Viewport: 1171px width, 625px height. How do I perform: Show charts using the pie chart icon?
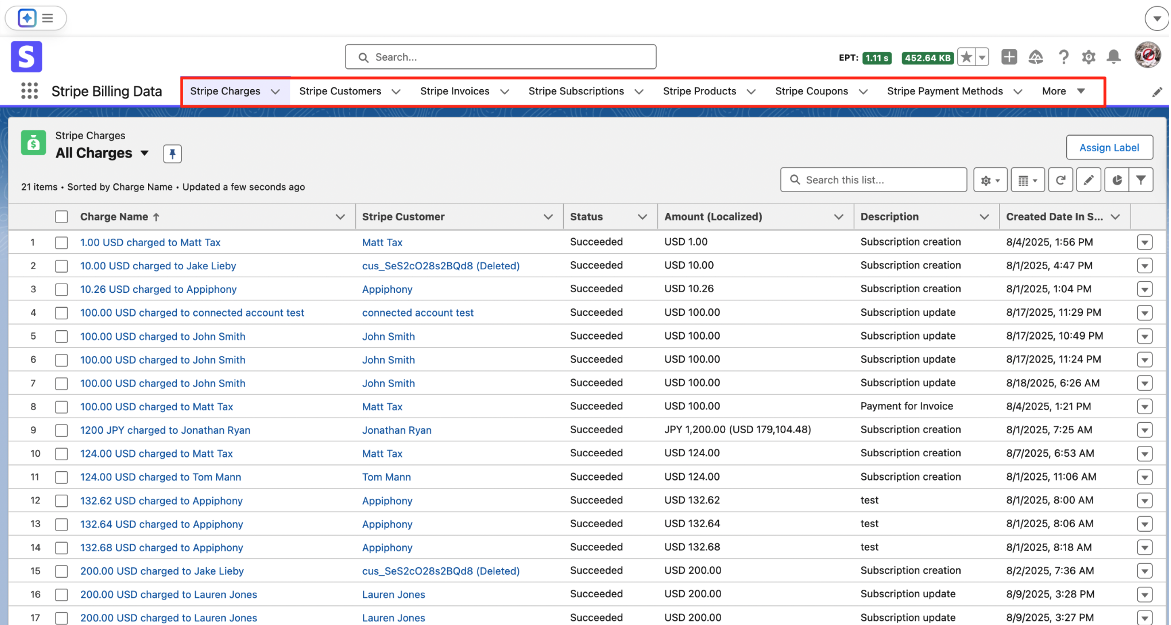click(x=1115, y=180)
